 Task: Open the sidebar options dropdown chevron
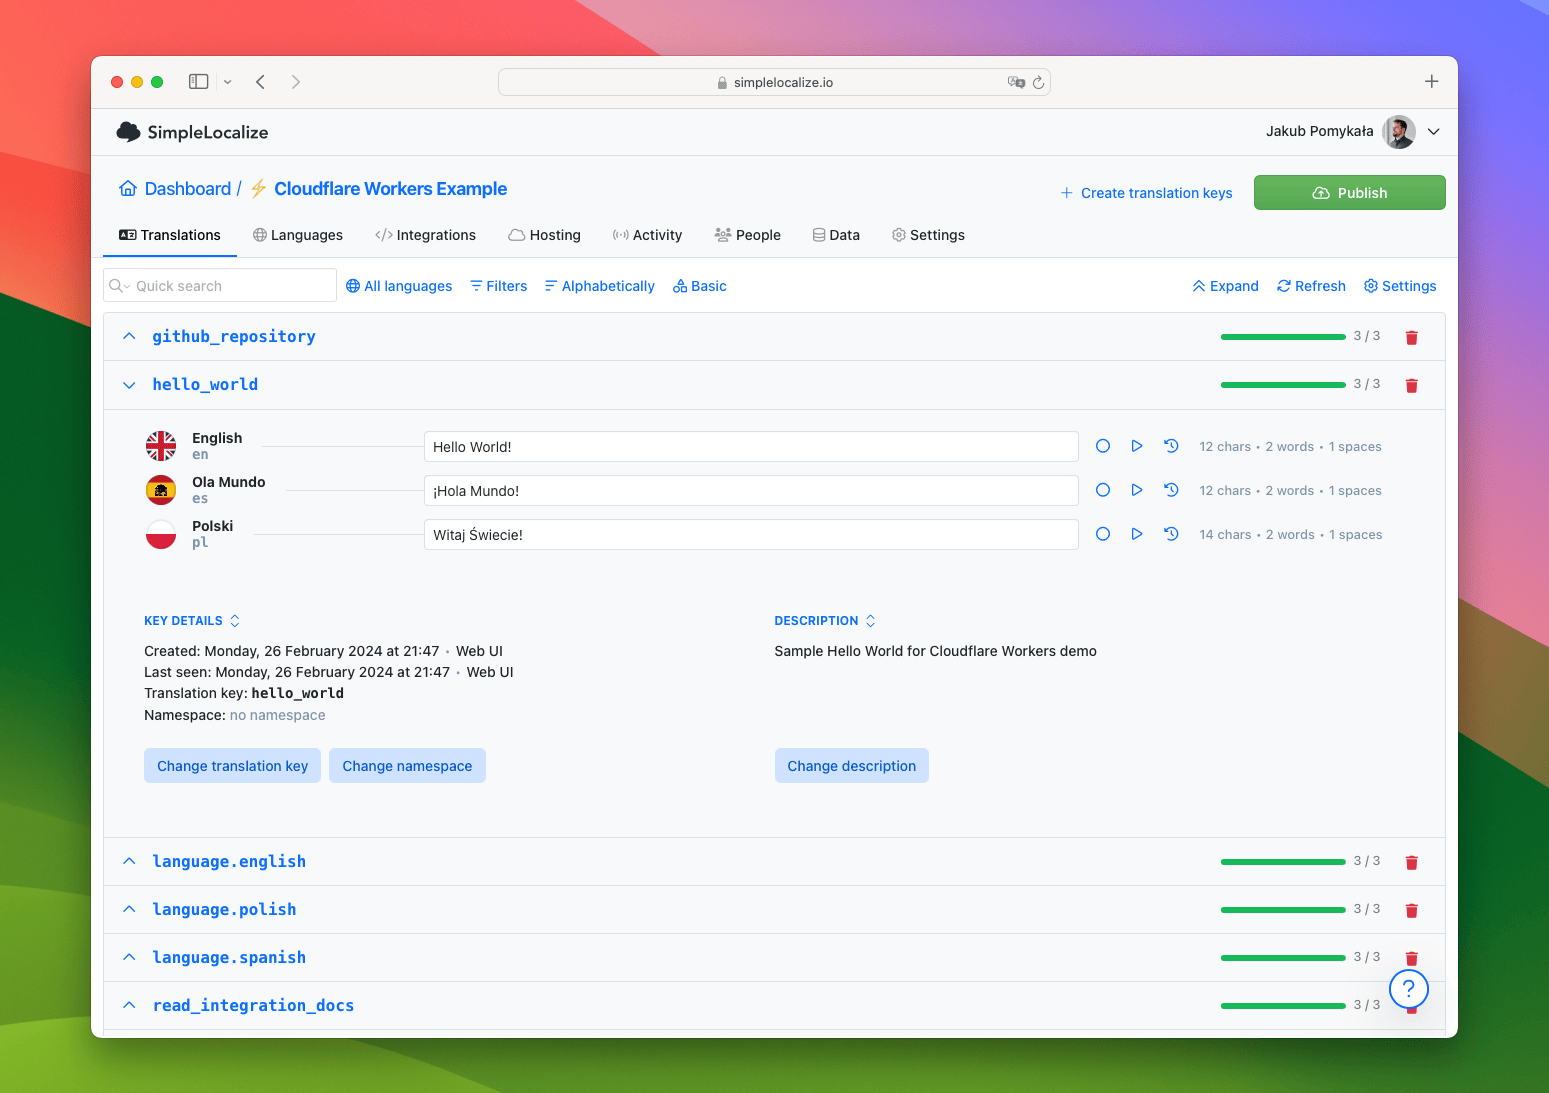(x=227, y=82)
